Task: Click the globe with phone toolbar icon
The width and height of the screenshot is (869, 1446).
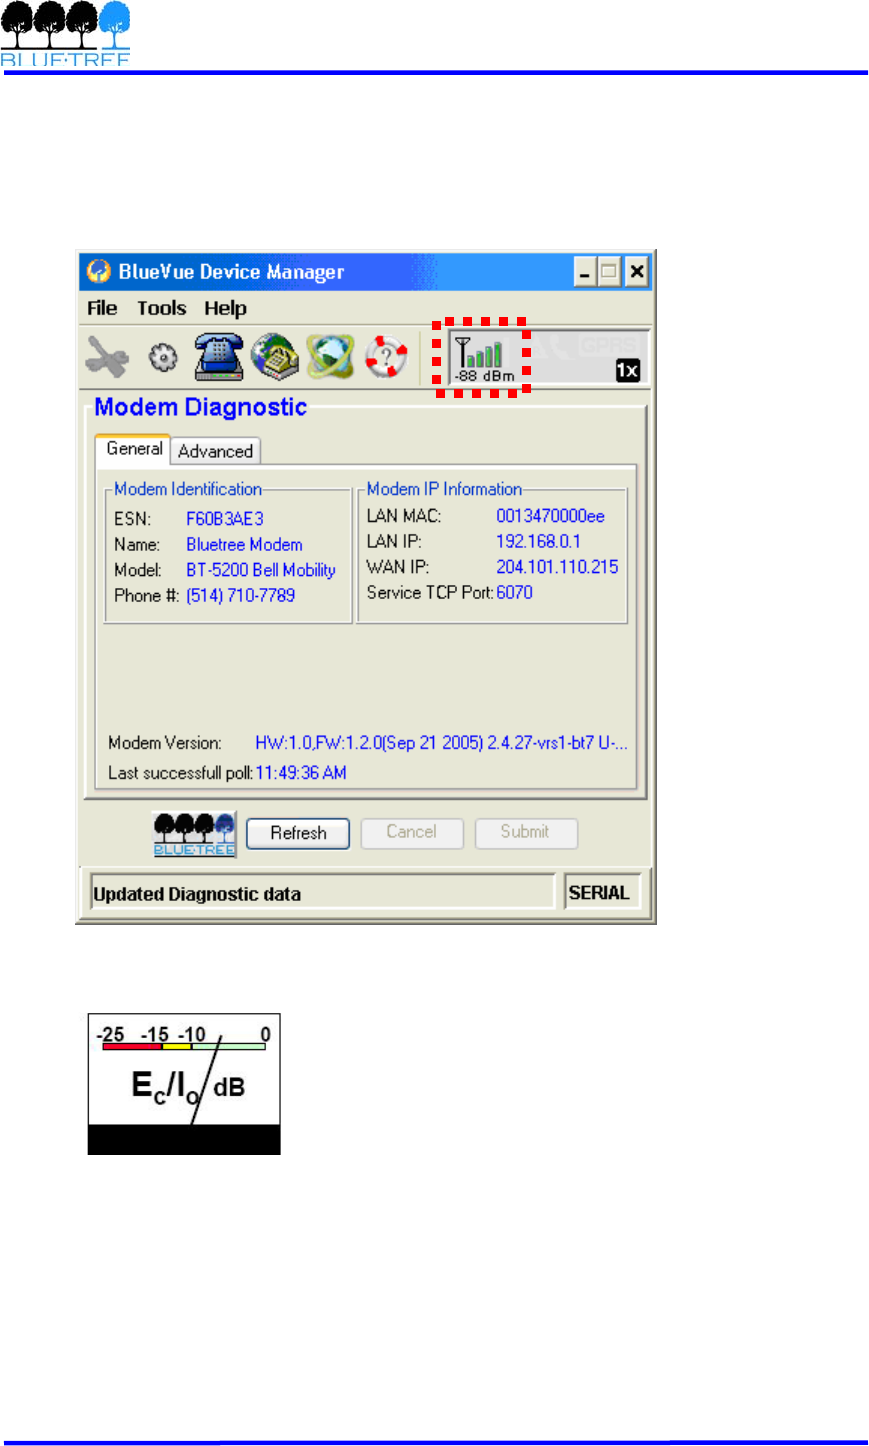Action: (274, 356)
